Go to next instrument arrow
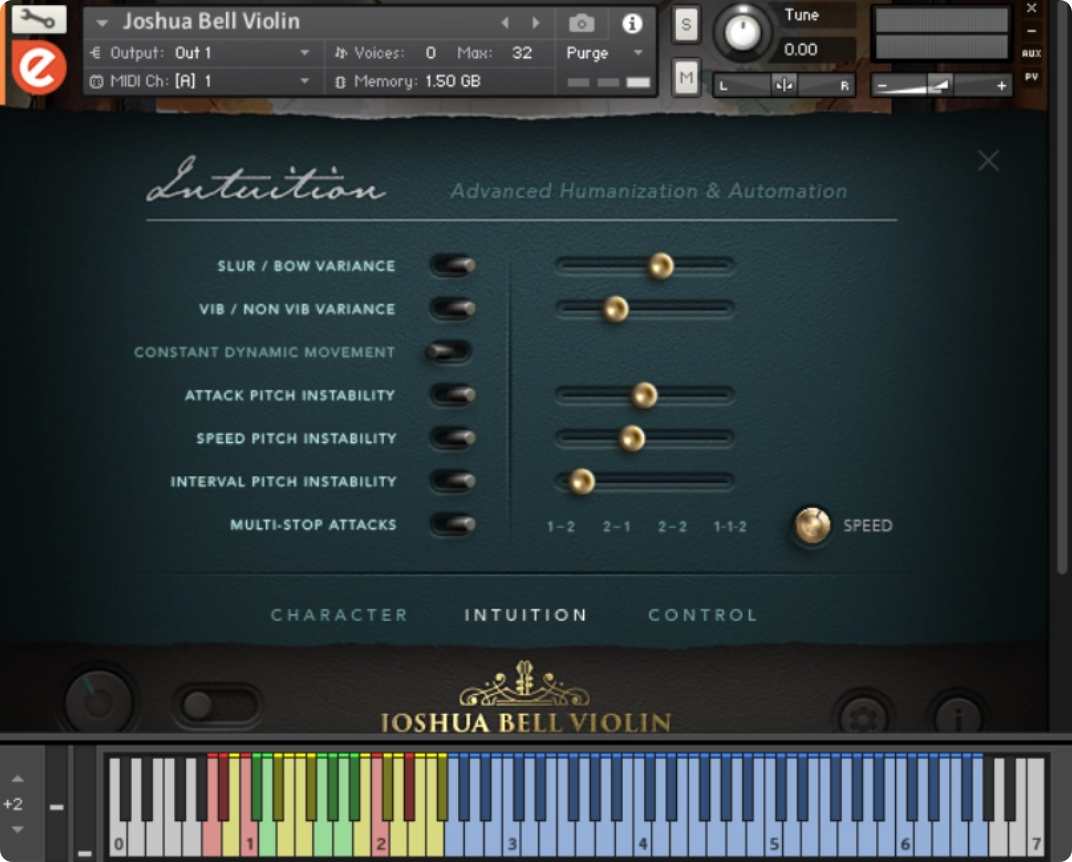The height and width of the screenshot is (862, 1072). [x=535, y=23]
